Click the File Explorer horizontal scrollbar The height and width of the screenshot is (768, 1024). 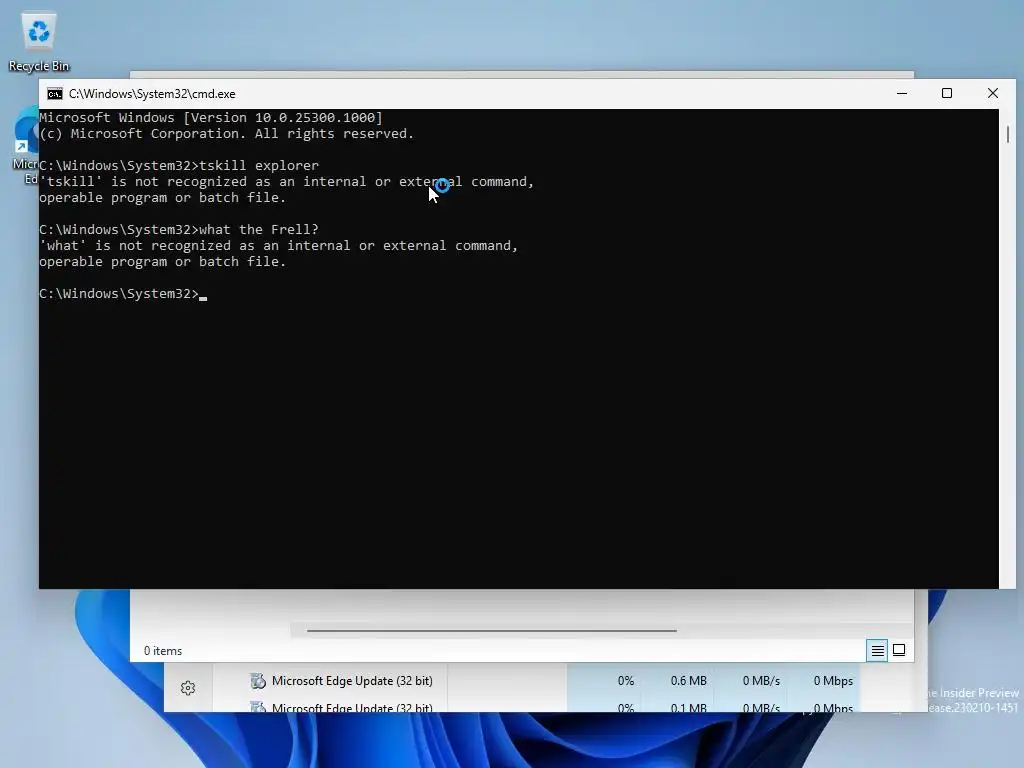[491, 631]
